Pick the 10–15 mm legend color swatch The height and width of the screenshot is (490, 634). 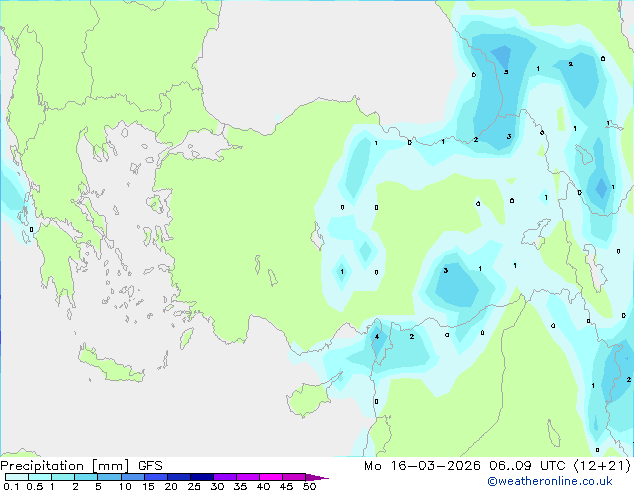pos(132,477)
